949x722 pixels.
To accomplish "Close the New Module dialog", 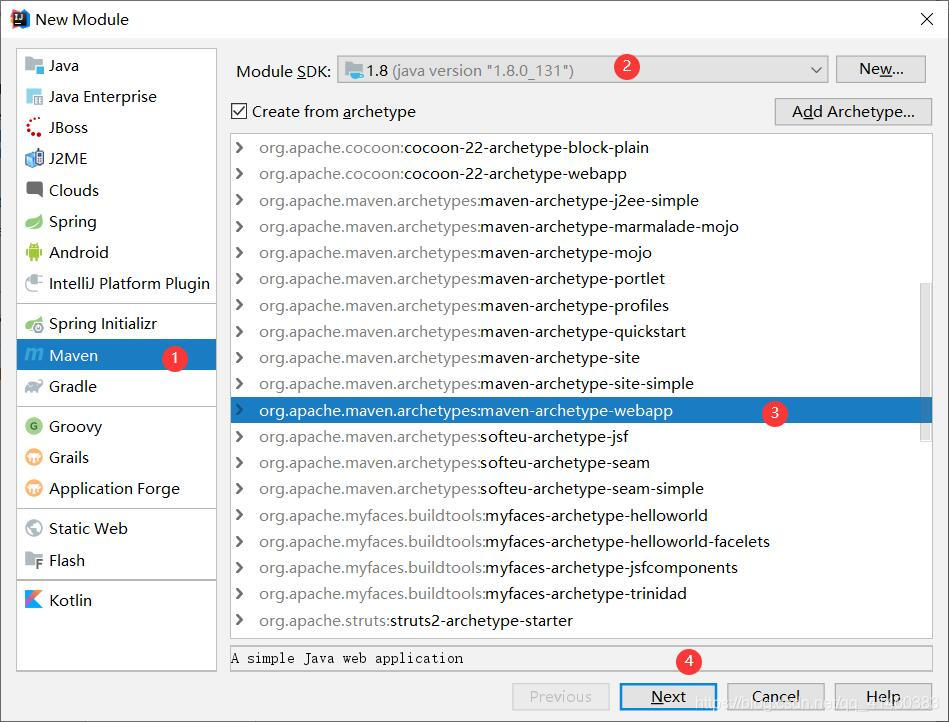I will coord(927,19).
